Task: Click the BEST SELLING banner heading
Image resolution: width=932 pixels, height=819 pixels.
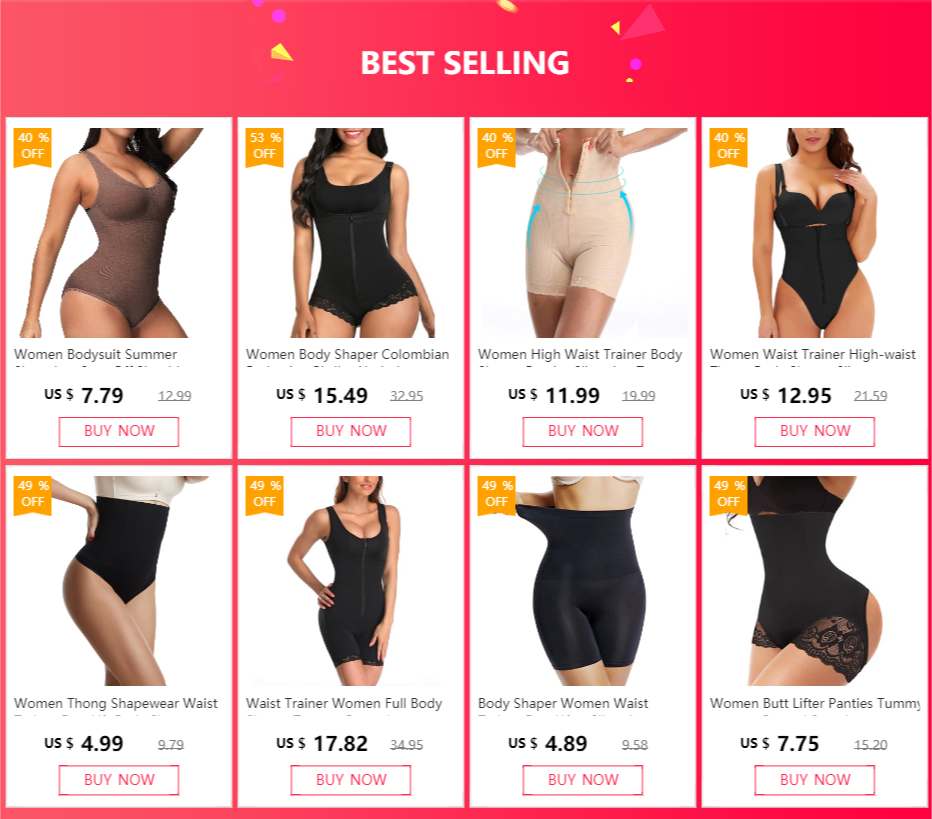Action: tap(465, 63)
